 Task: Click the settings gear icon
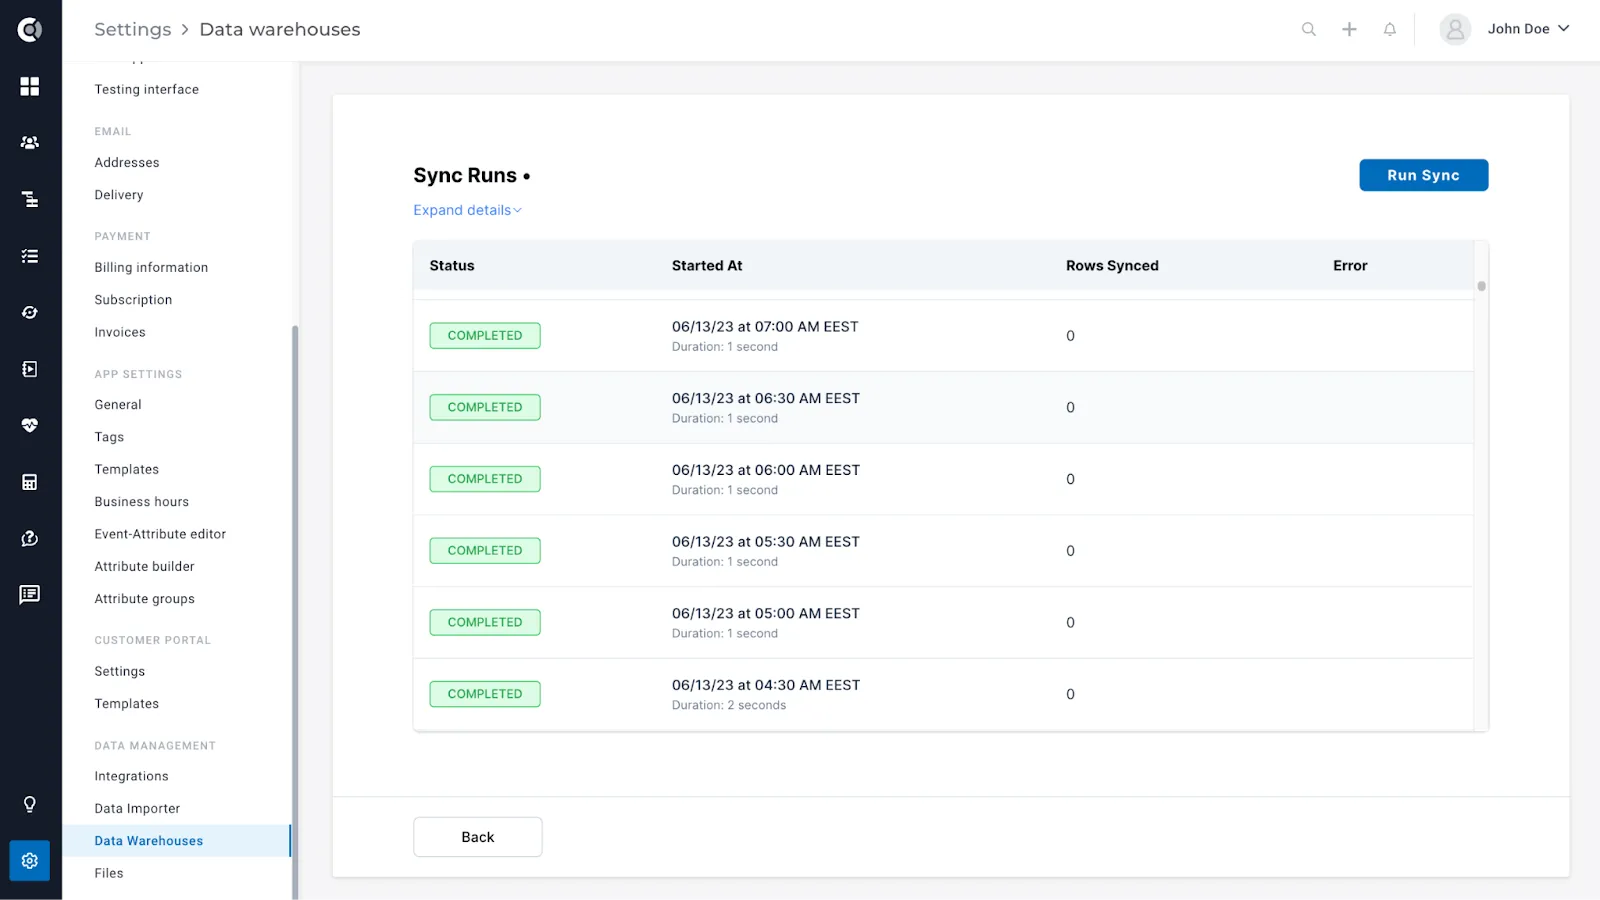coord(30,861)
